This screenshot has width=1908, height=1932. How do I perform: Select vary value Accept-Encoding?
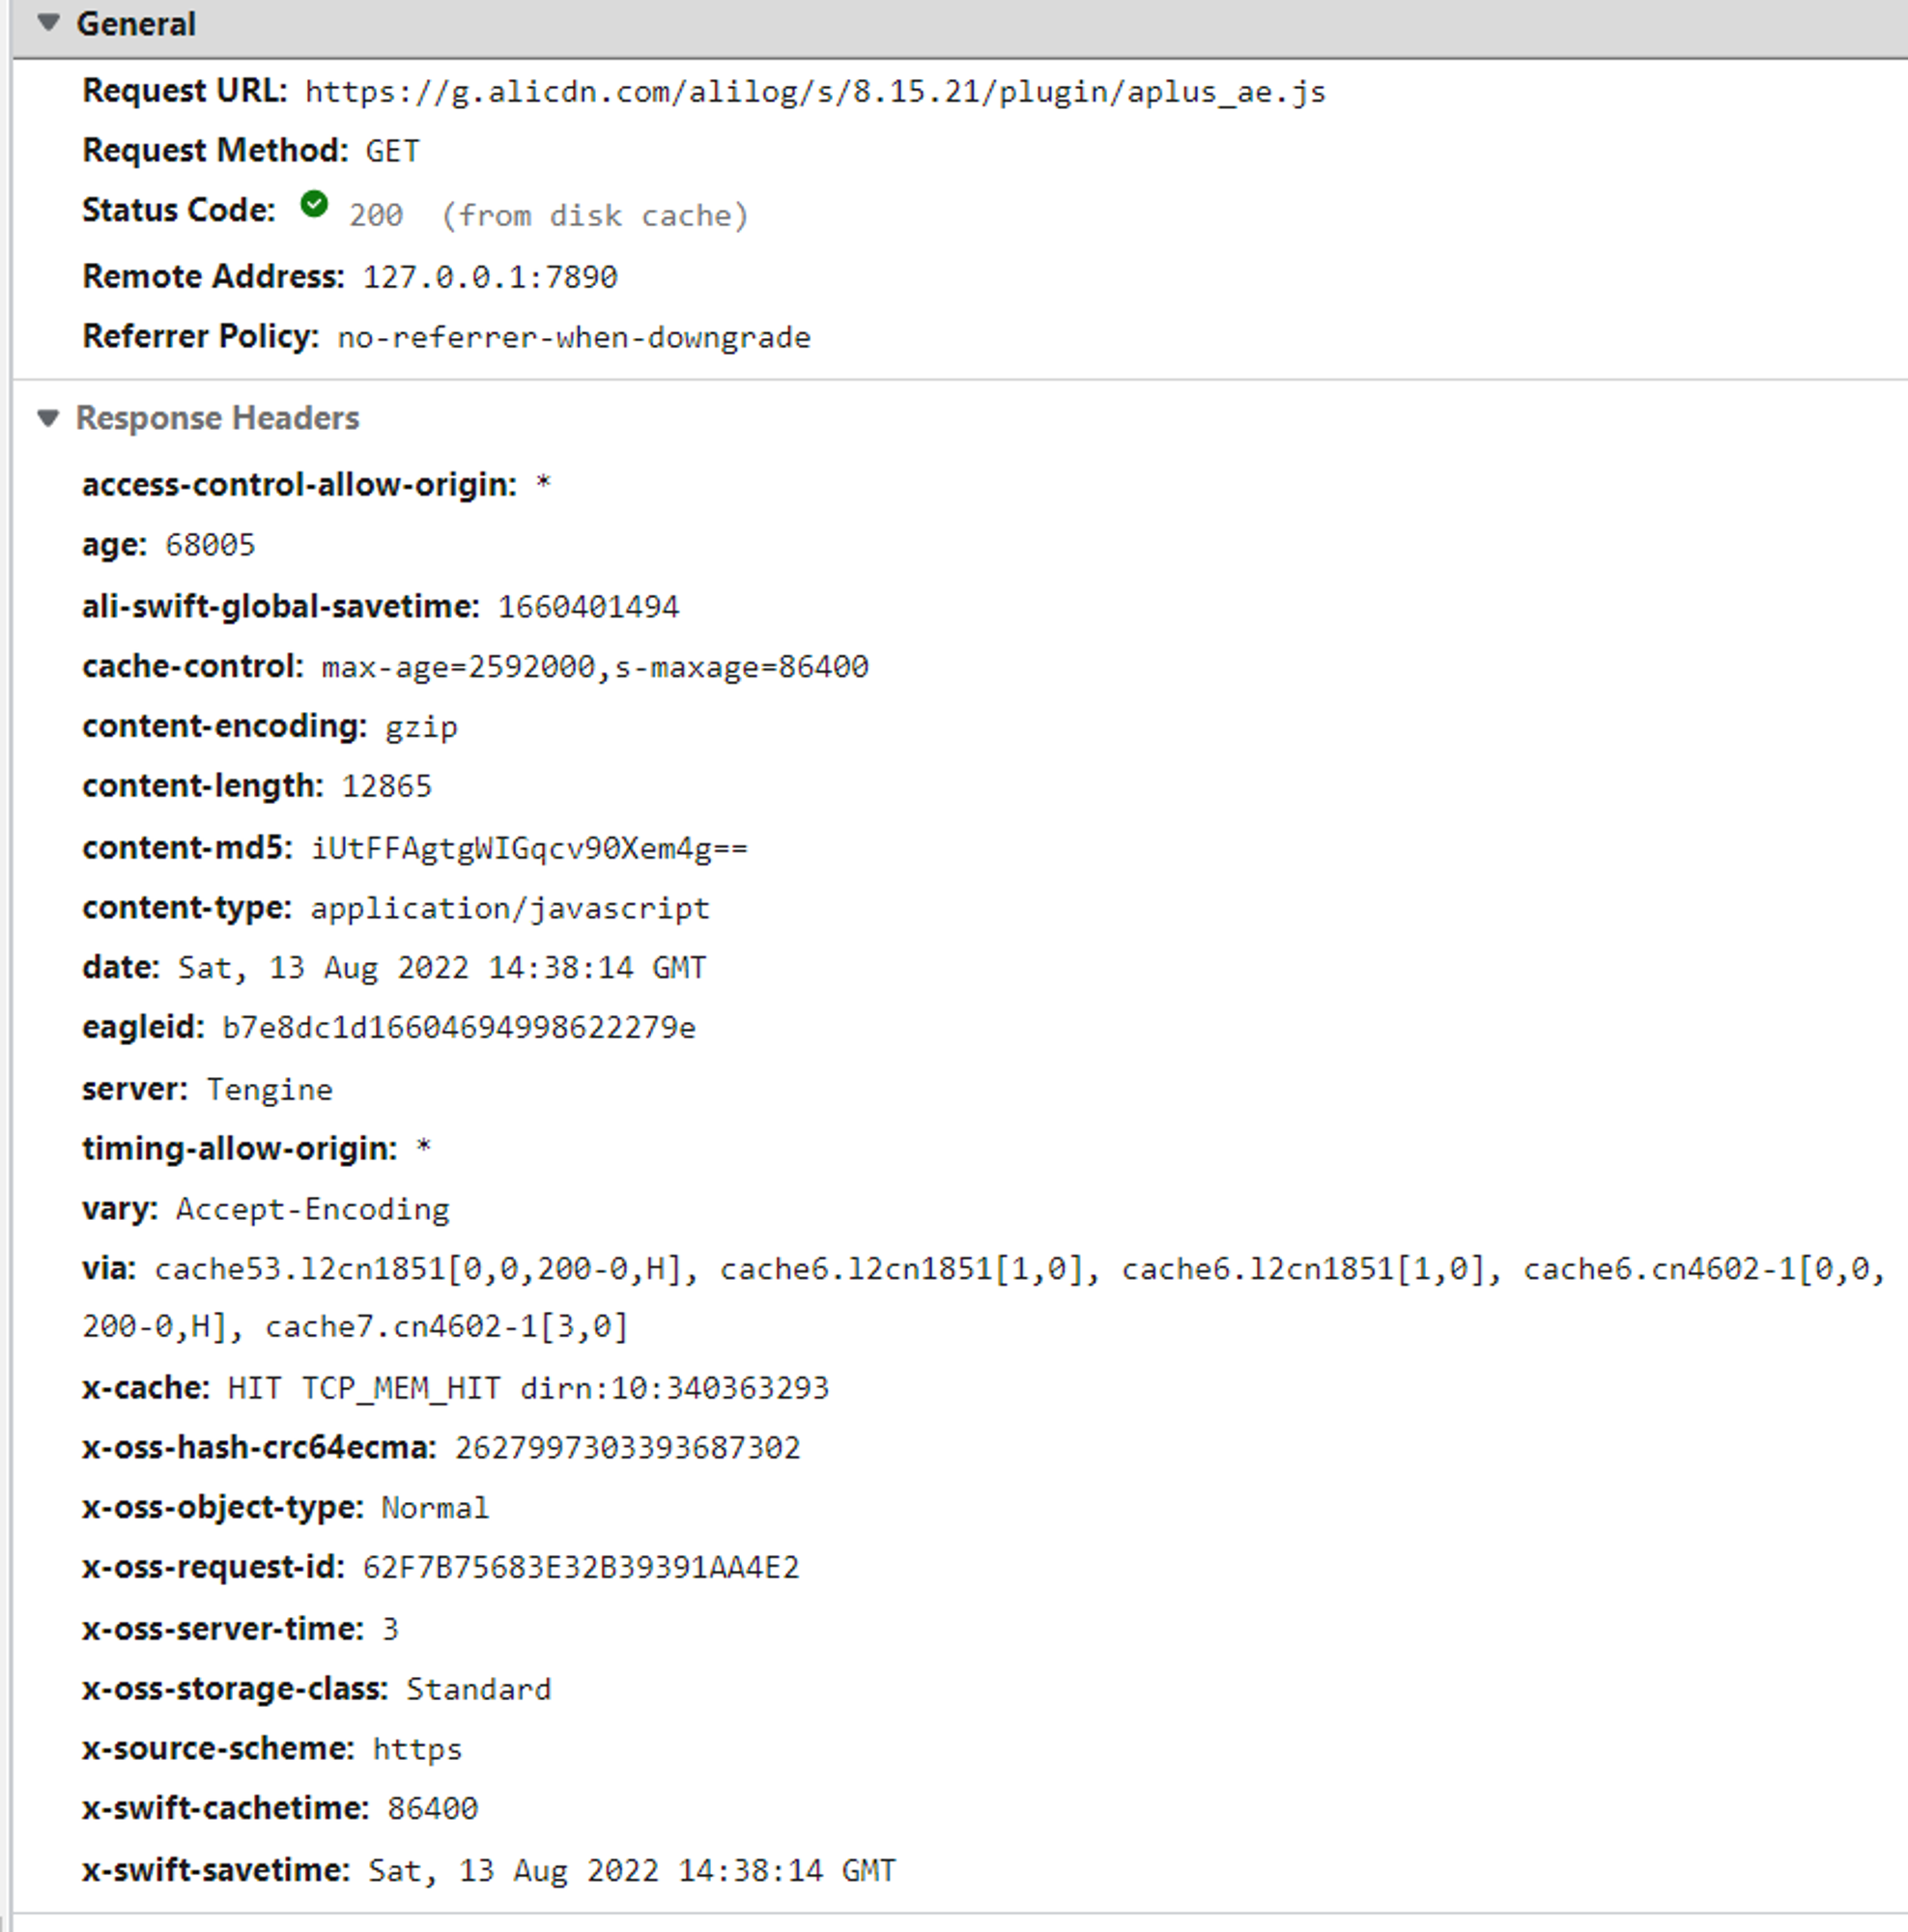313,1210
